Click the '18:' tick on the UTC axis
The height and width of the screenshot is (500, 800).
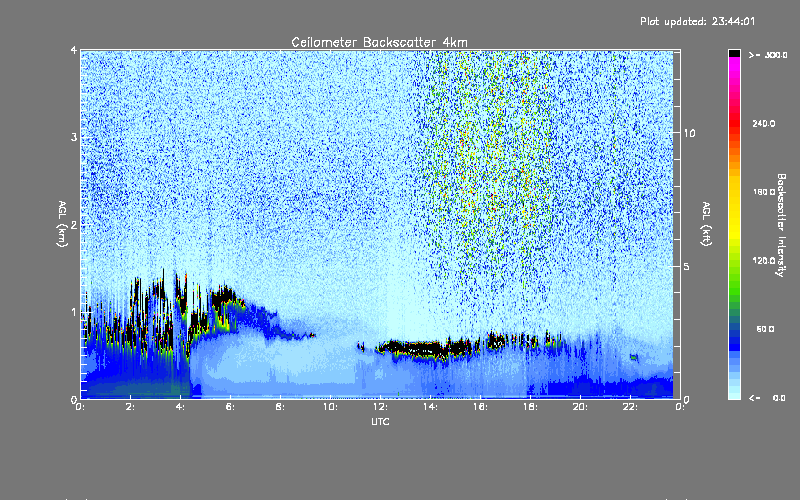point(530,407)
